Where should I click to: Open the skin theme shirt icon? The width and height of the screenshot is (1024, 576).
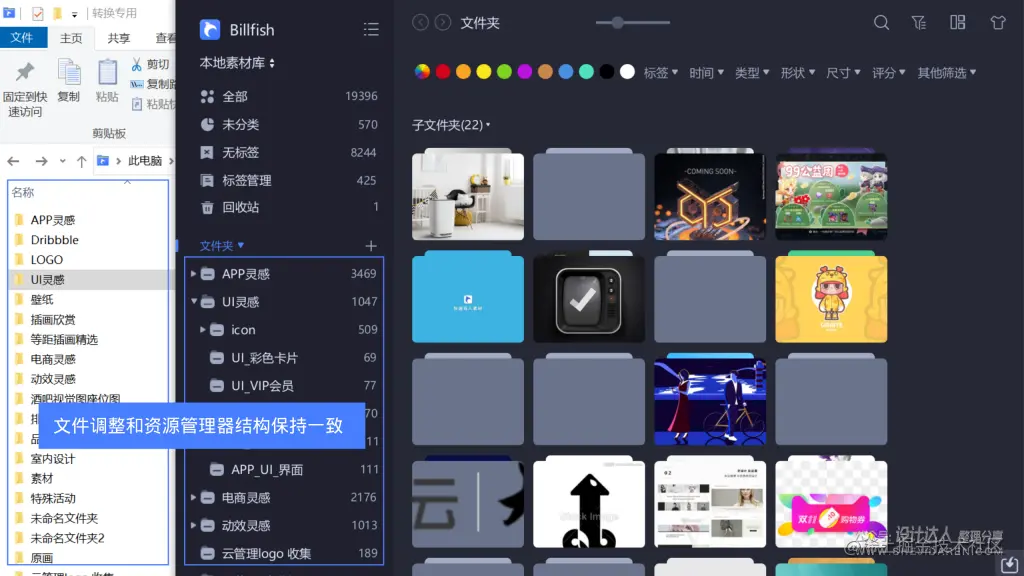coord(997,23)
